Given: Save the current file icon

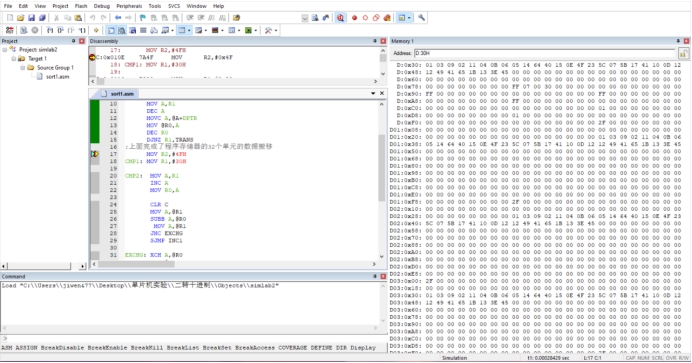Looking at the screenshot, I should pos(31,18).
